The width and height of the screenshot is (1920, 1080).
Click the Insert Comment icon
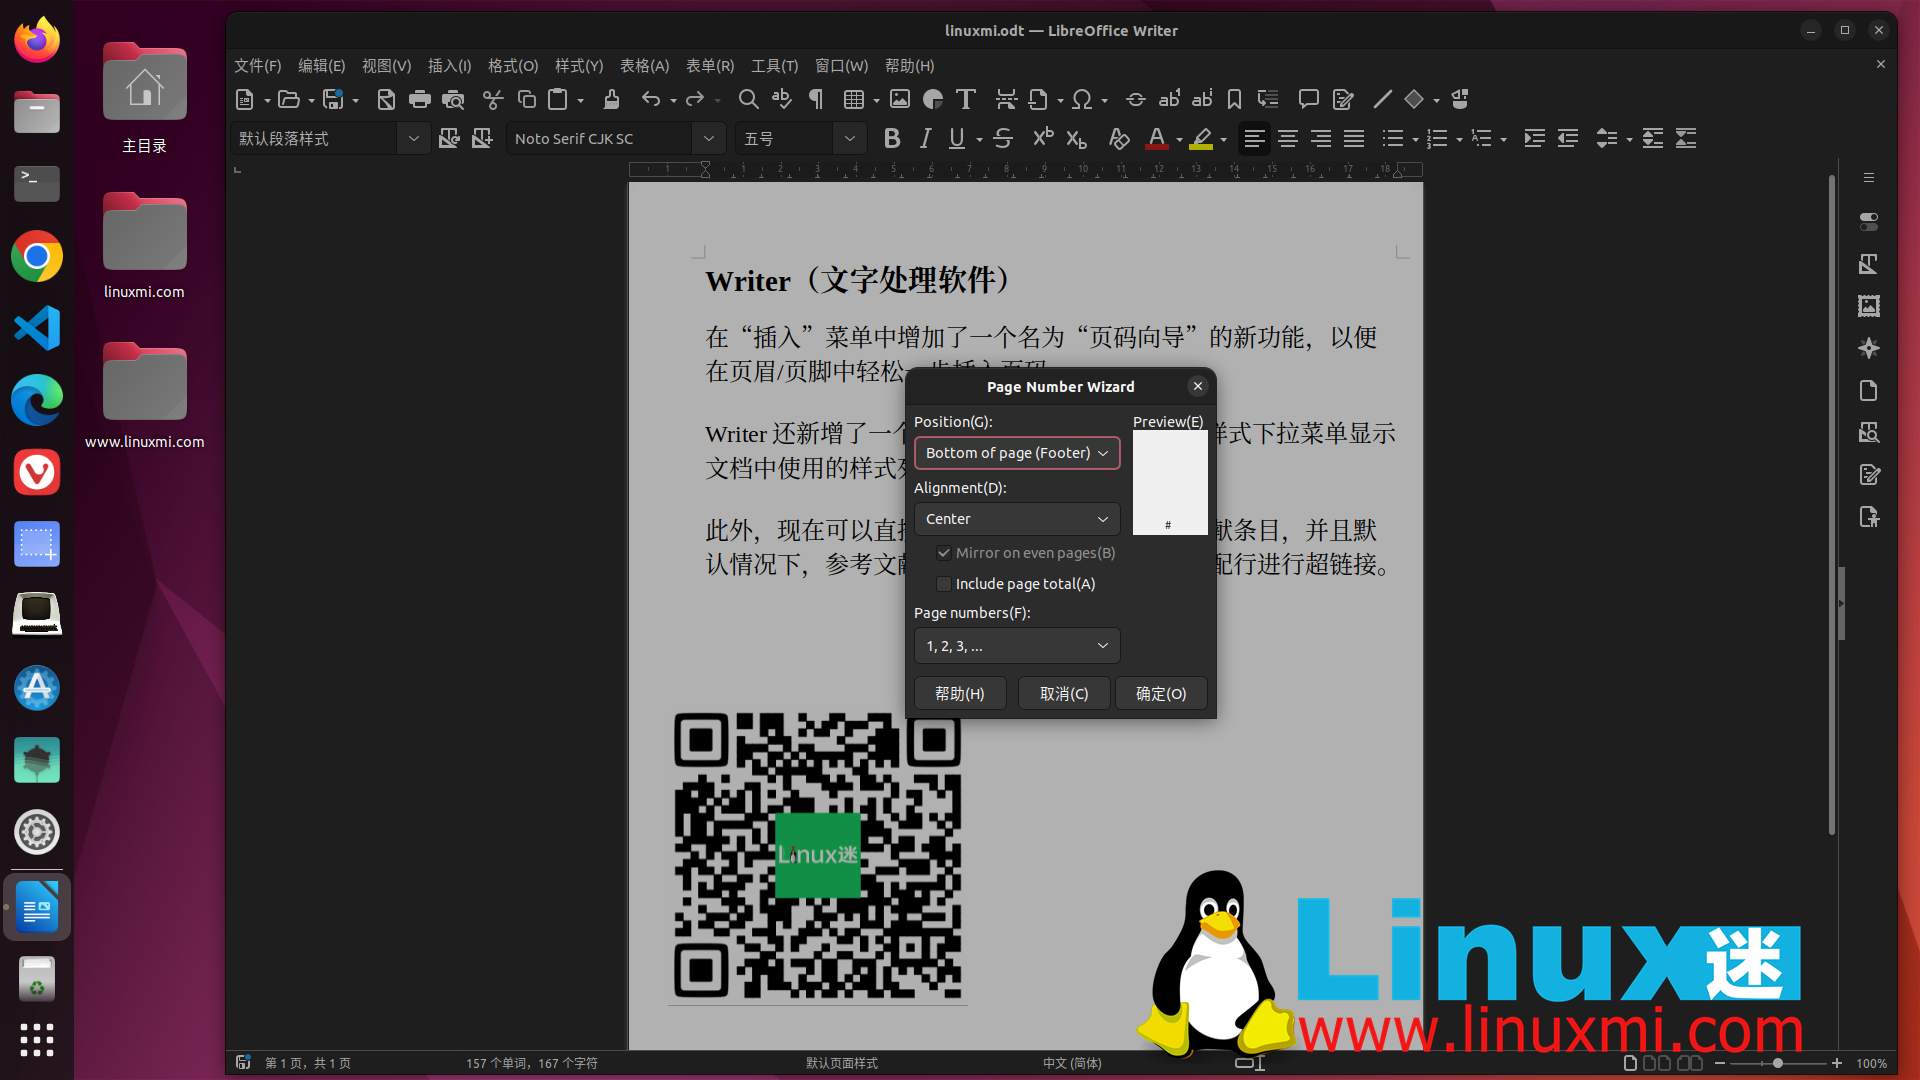(x=1308, y=99)
